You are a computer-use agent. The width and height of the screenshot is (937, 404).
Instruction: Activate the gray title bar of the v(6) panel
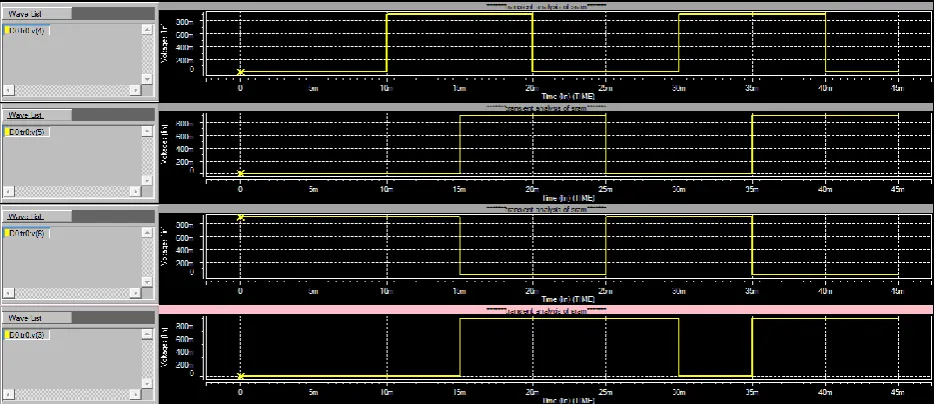tap(546, 209)
